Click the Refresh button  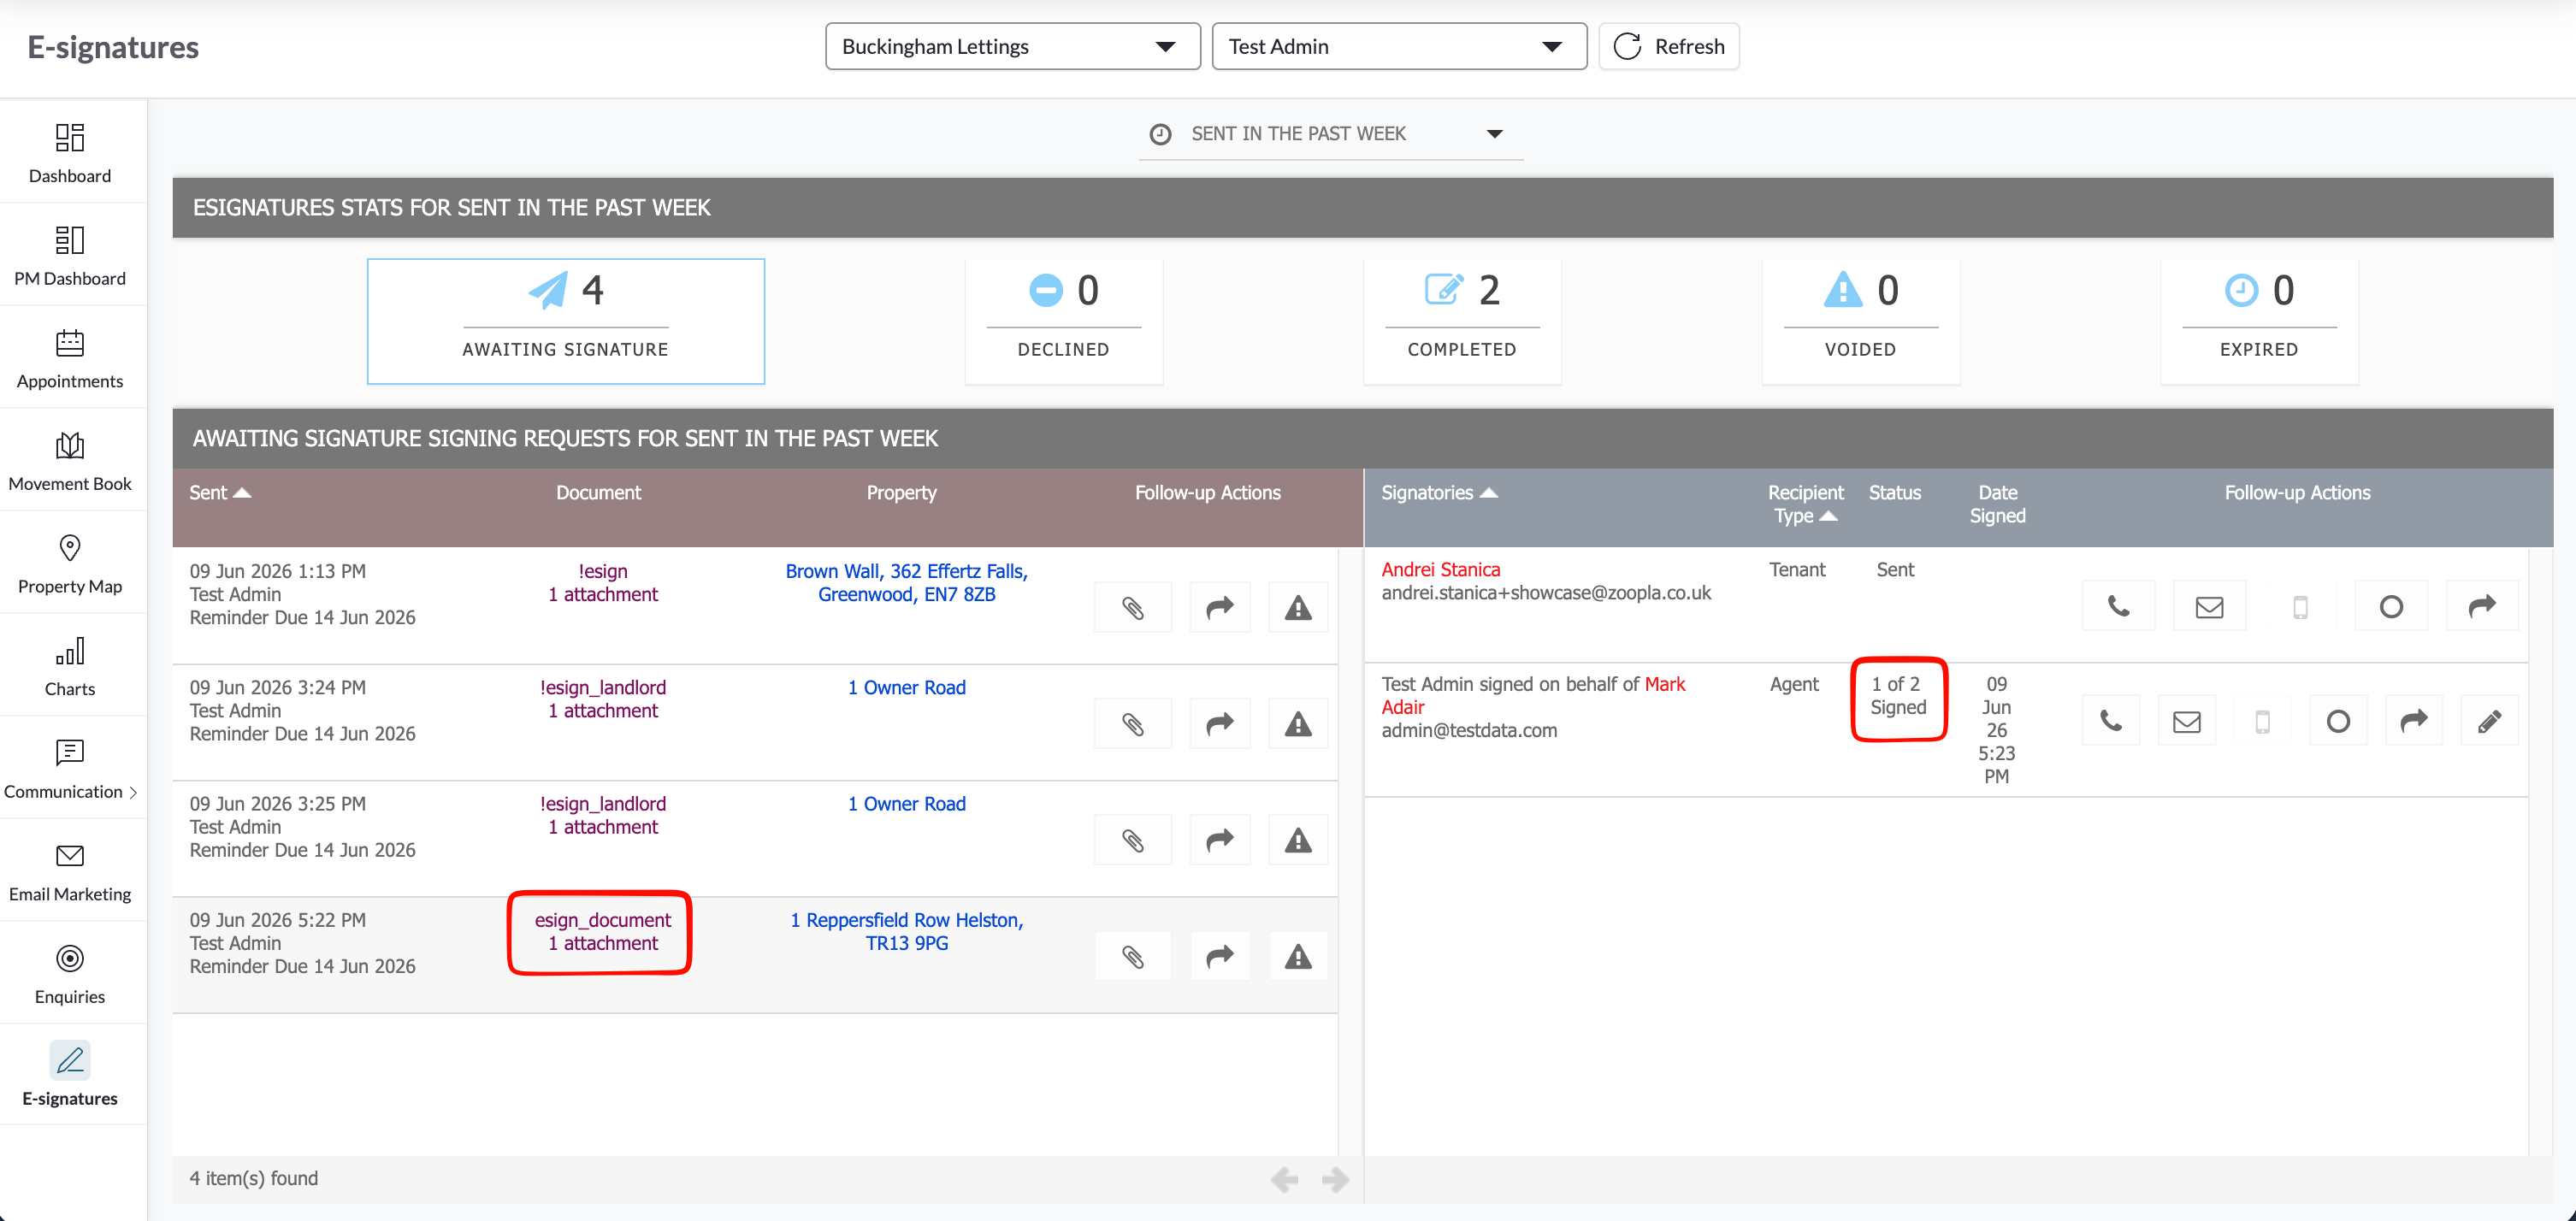click(1669, 46)
